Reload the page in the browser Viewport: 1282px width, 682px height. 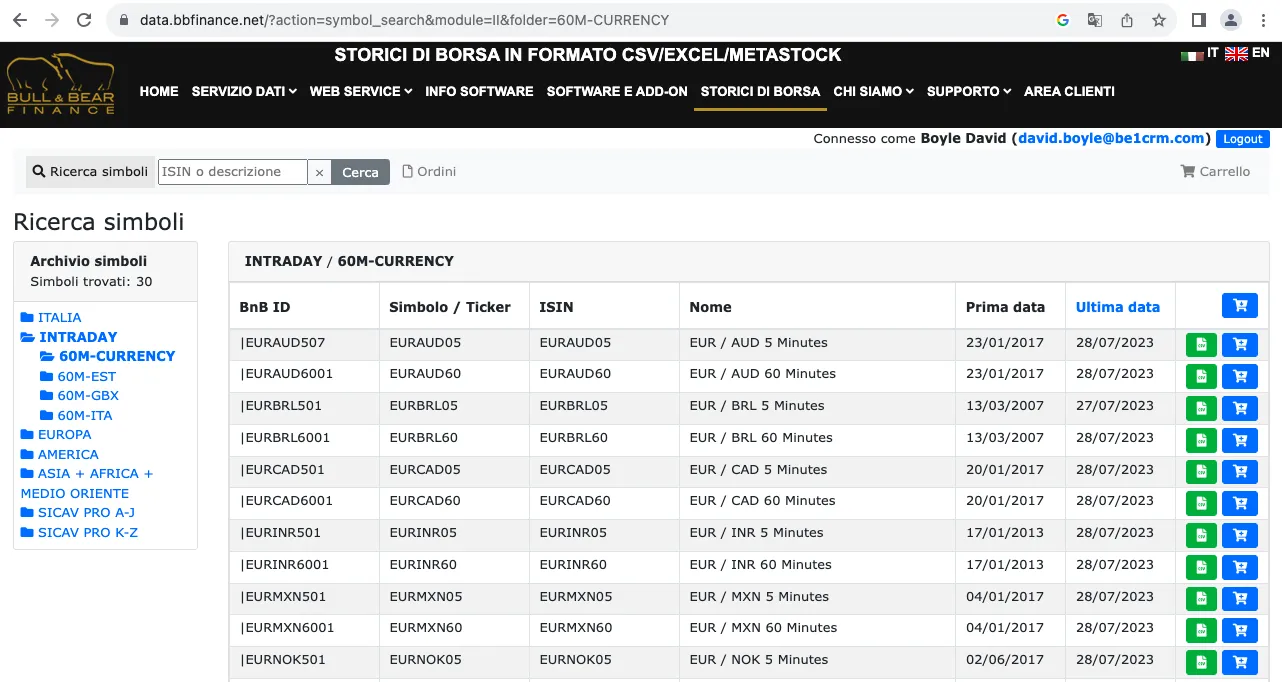84,20
